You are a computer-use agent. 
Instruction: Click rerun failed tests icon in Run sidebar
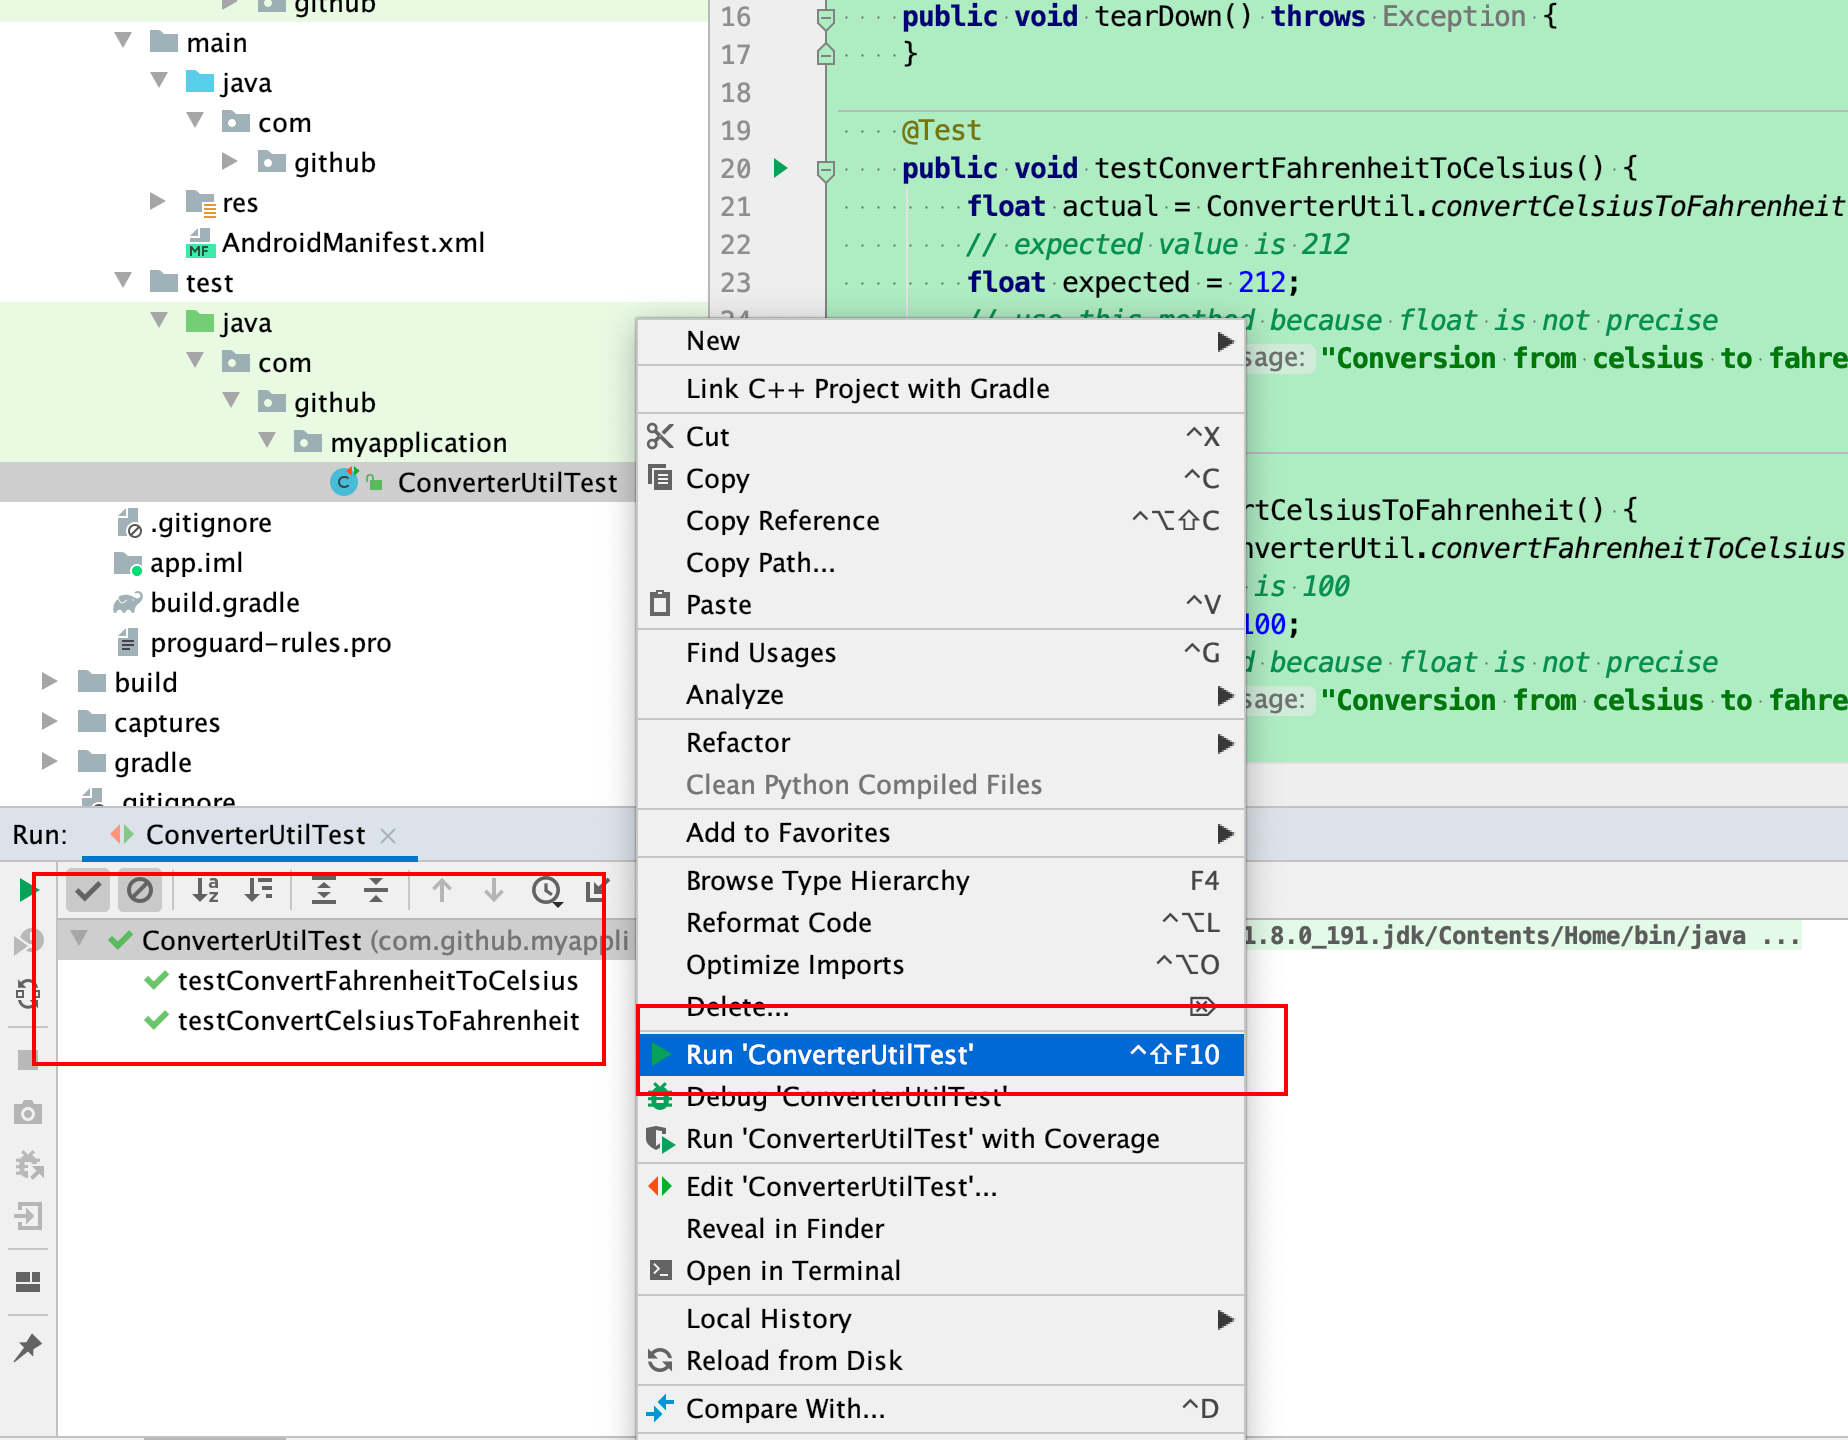coord(28,941)
